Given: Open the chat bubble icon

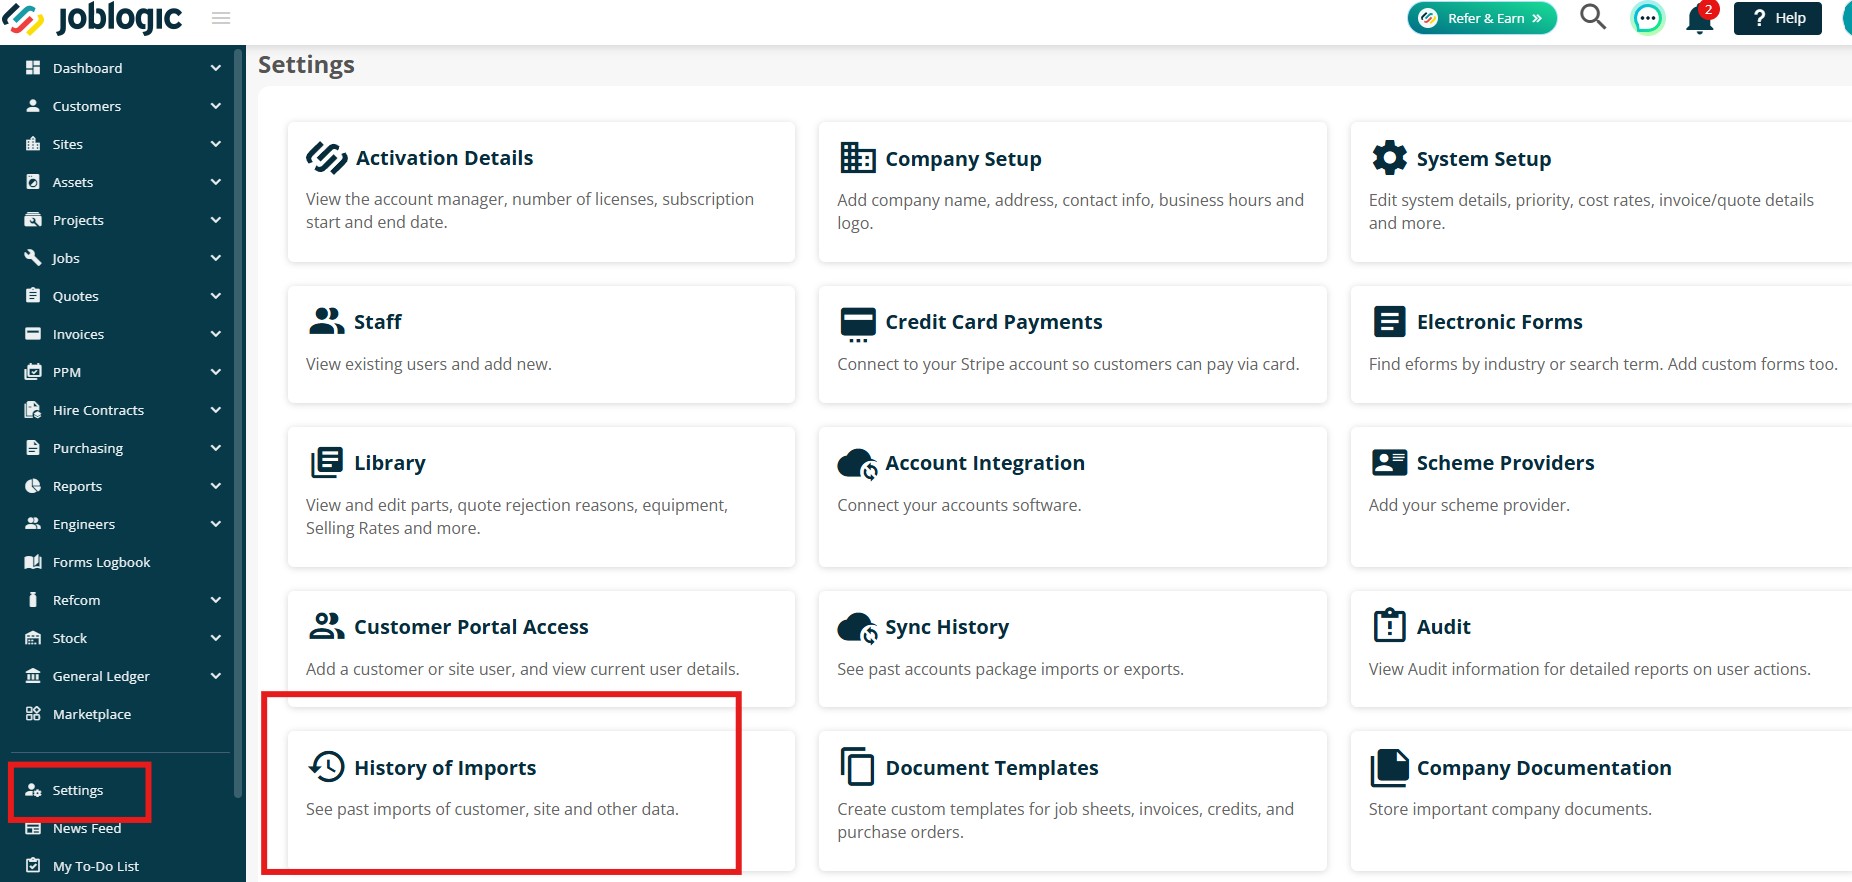Looking at the screenshot, I should click(1647, 18).
